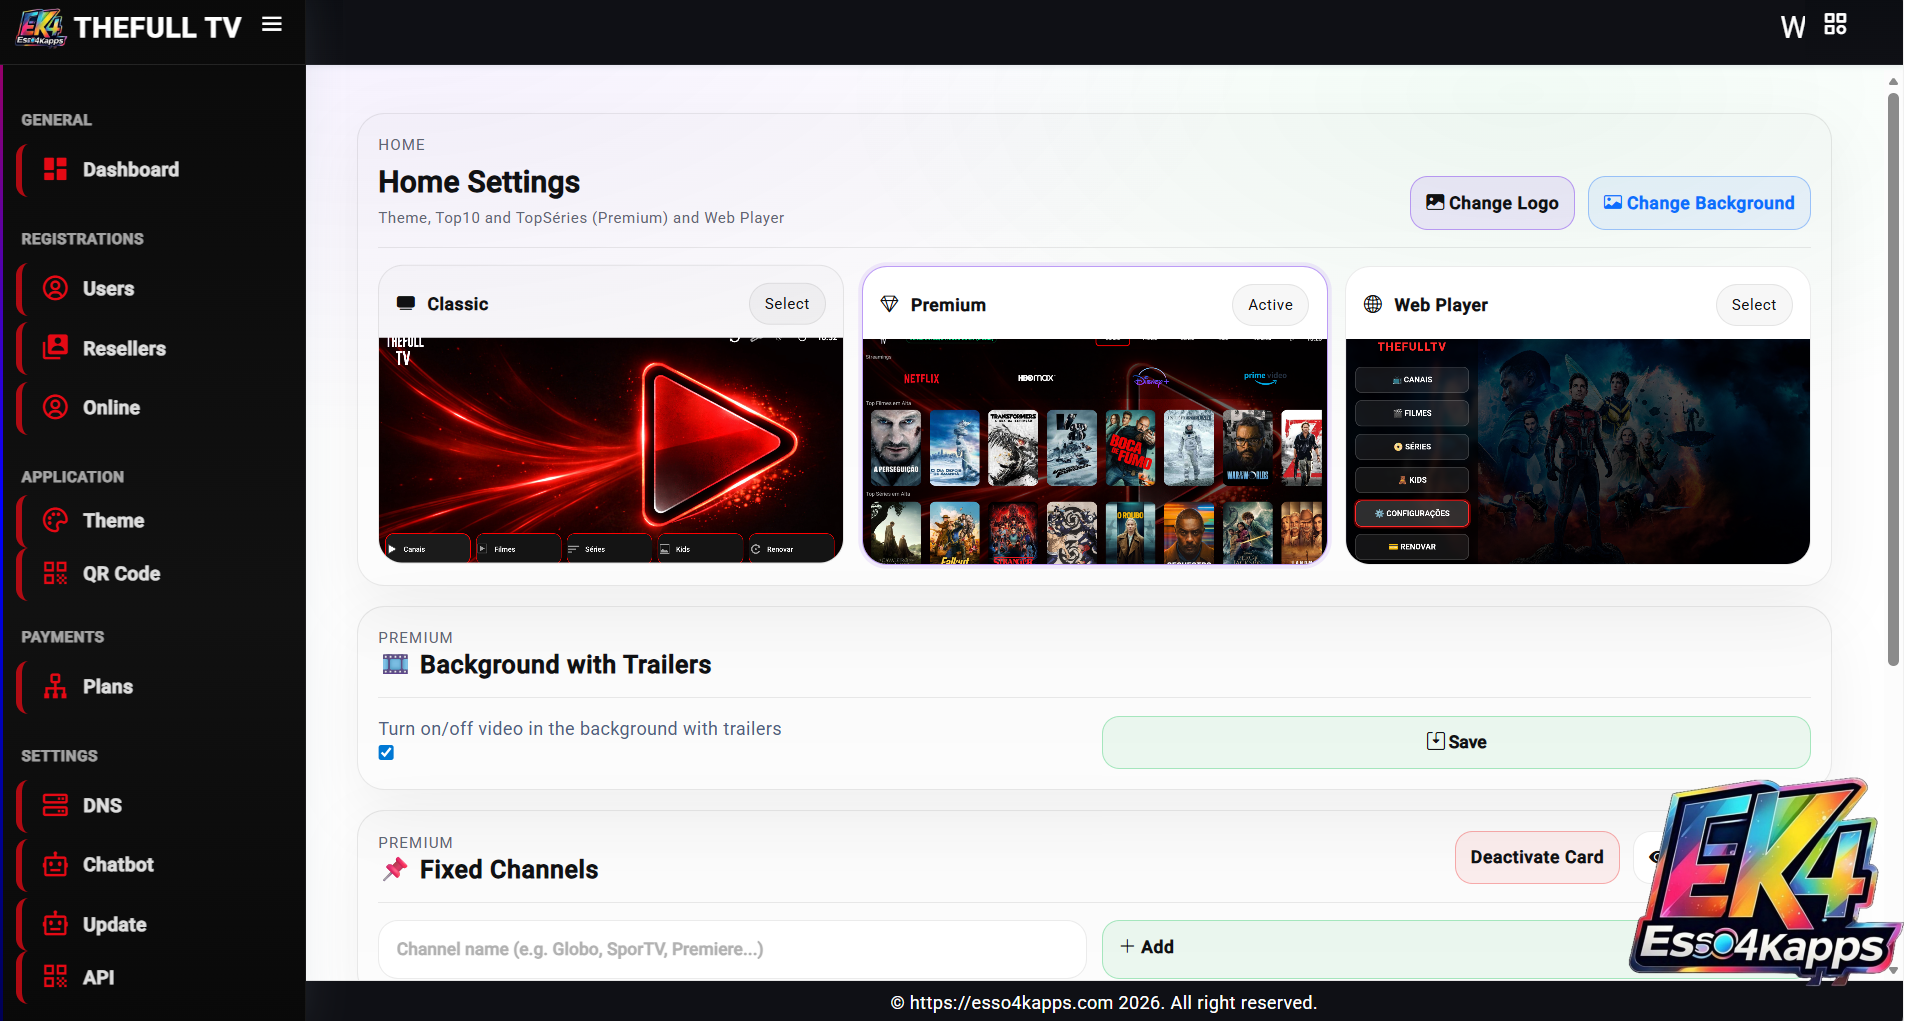The height and width of the screenshot is (1021, 1908).
Task: Open the Online users icon
Action: click(56, 407)
